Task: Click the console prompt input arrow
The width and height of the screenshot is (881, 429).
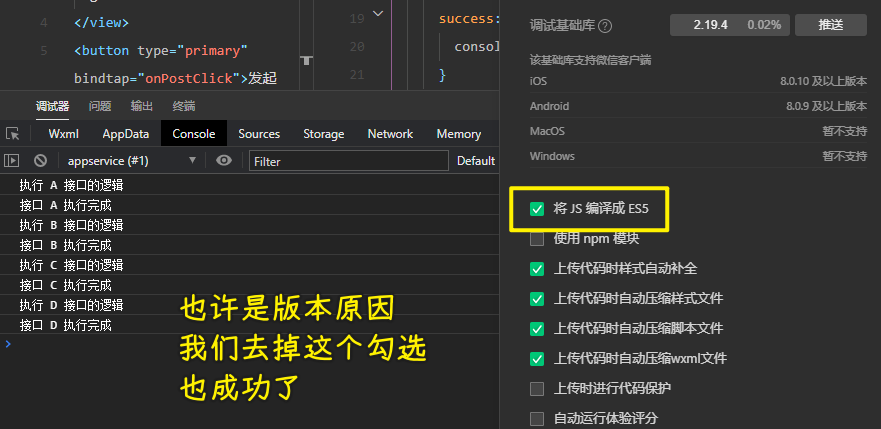Action: 8,344
